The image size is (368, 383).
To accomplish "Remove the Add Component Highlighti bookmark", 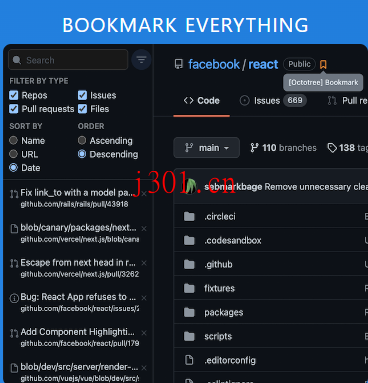I will coord(144,333).
